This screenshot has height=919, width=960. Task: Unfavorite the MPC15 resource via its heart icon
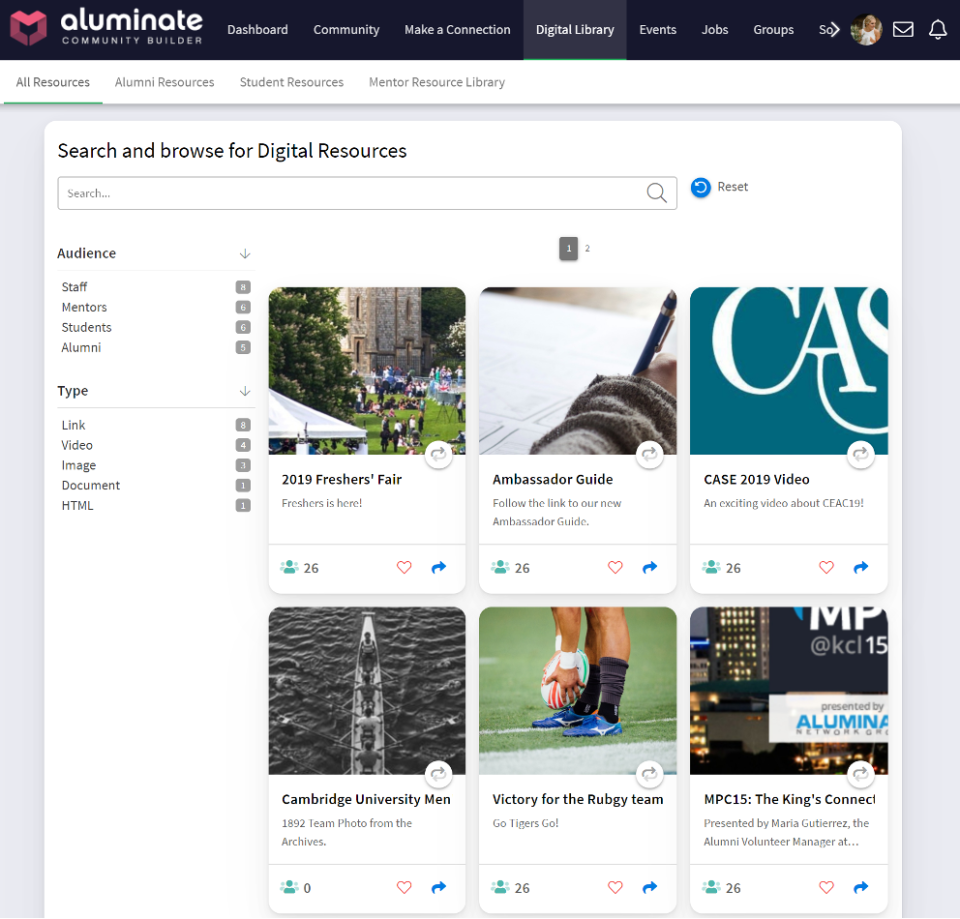pyautogui.click(x=826, y=887)
